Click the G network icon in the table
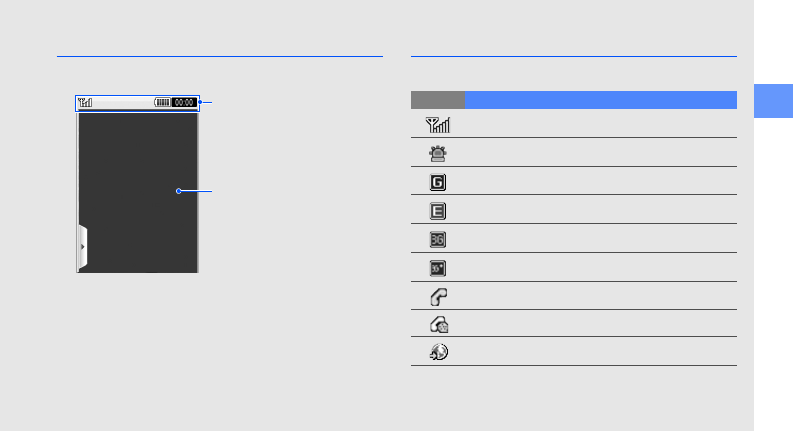 [x=438, y=183]
